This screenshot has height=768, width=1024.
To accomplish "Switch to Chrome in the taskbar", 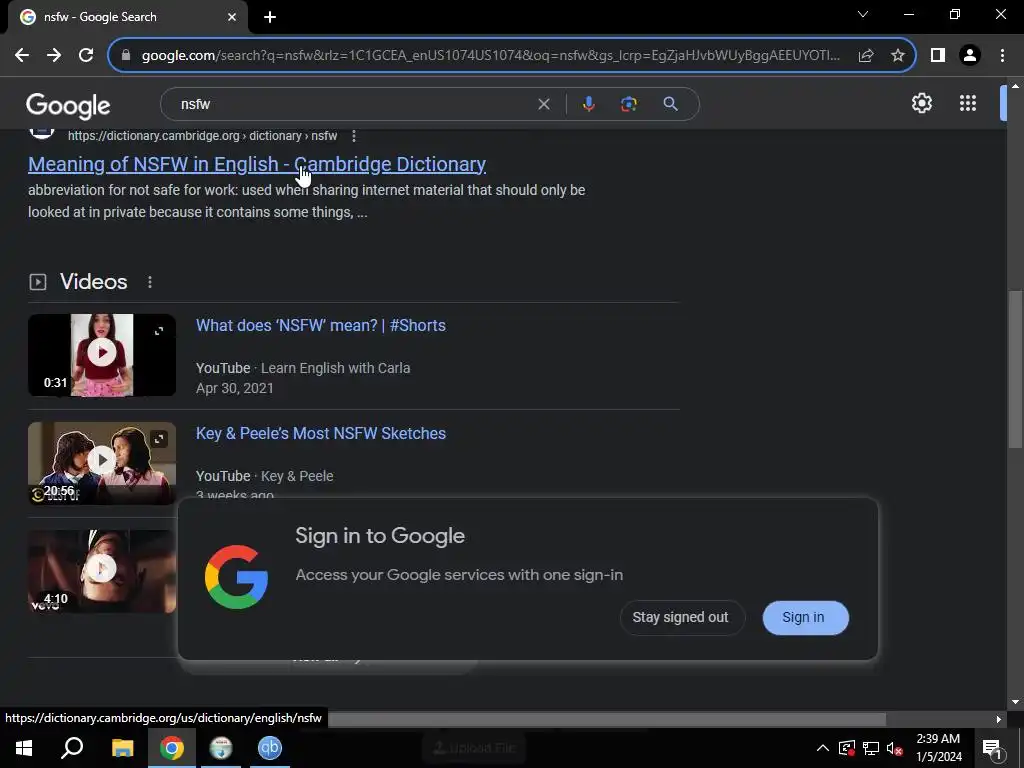I will coord(172,748).
